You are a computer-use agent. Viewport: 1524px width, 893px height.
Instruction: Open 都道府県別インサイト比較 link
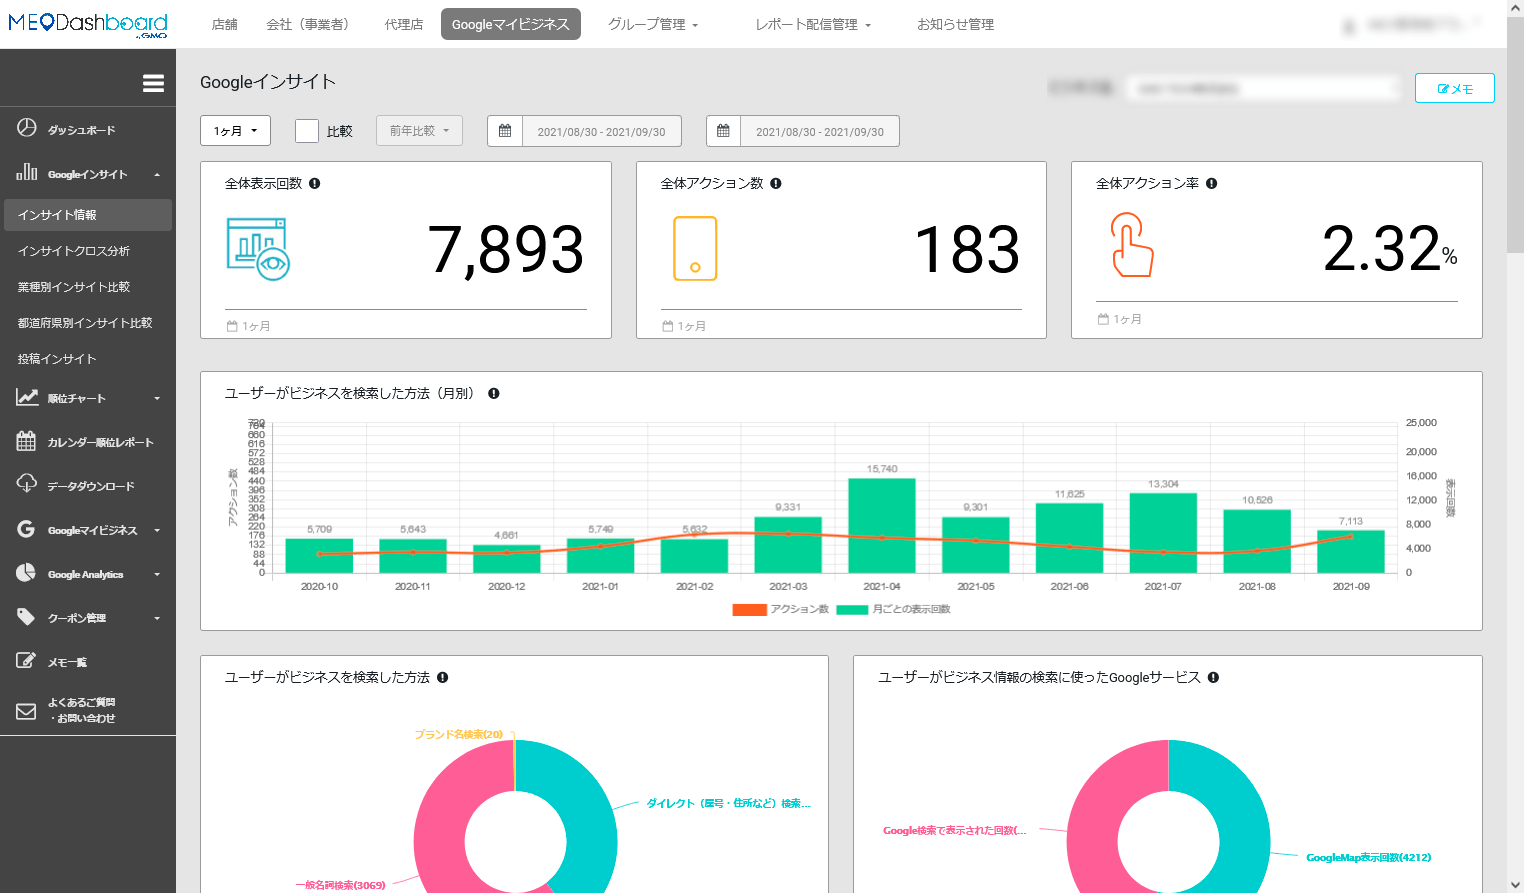click(x=85, y=323)
